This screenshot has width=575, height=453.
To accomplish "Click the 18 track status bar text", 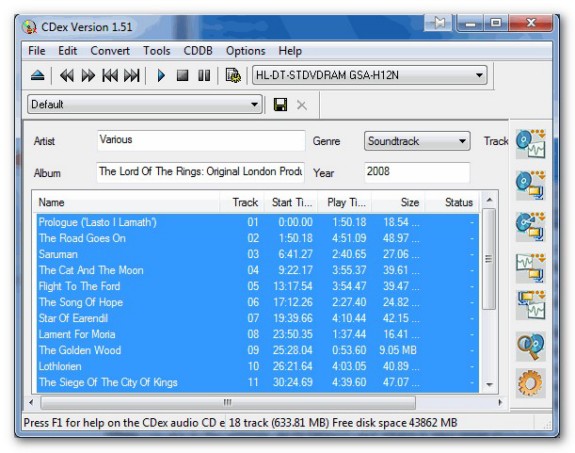I will pyautogui.click(x=342, y=423).
